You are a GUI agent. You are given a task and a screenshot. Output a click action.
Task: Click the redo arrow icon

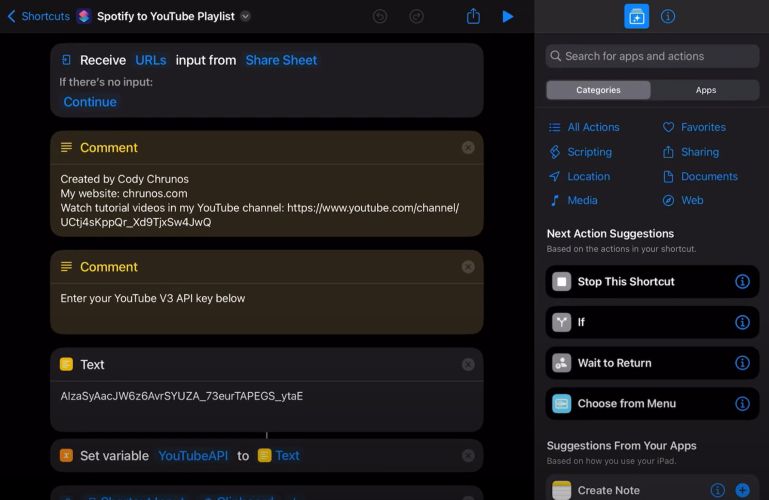point(416,16)
